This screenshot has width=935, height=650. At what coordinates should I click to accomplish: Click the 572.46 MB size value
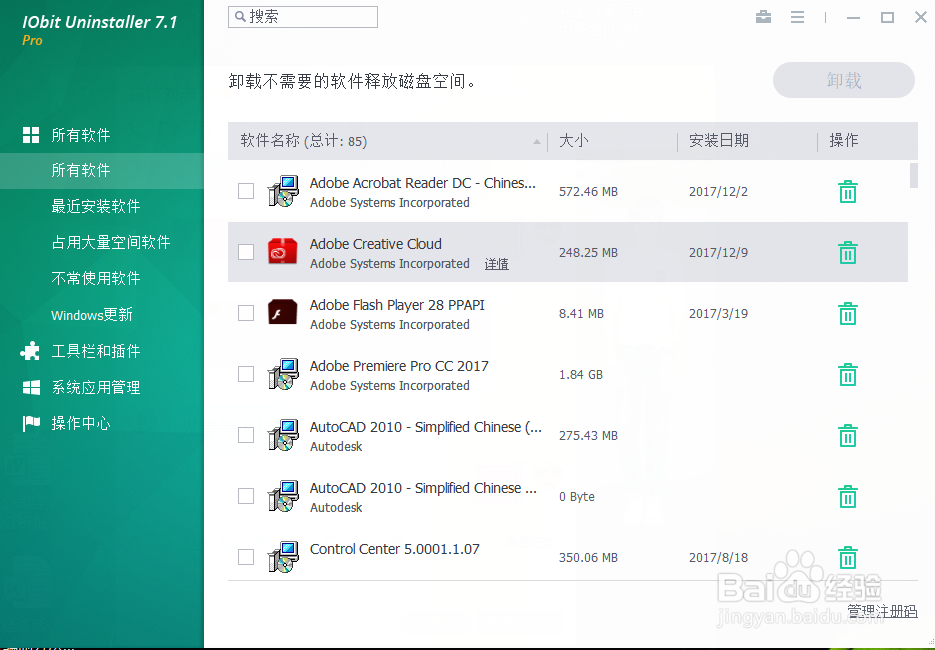click(588, 192)
